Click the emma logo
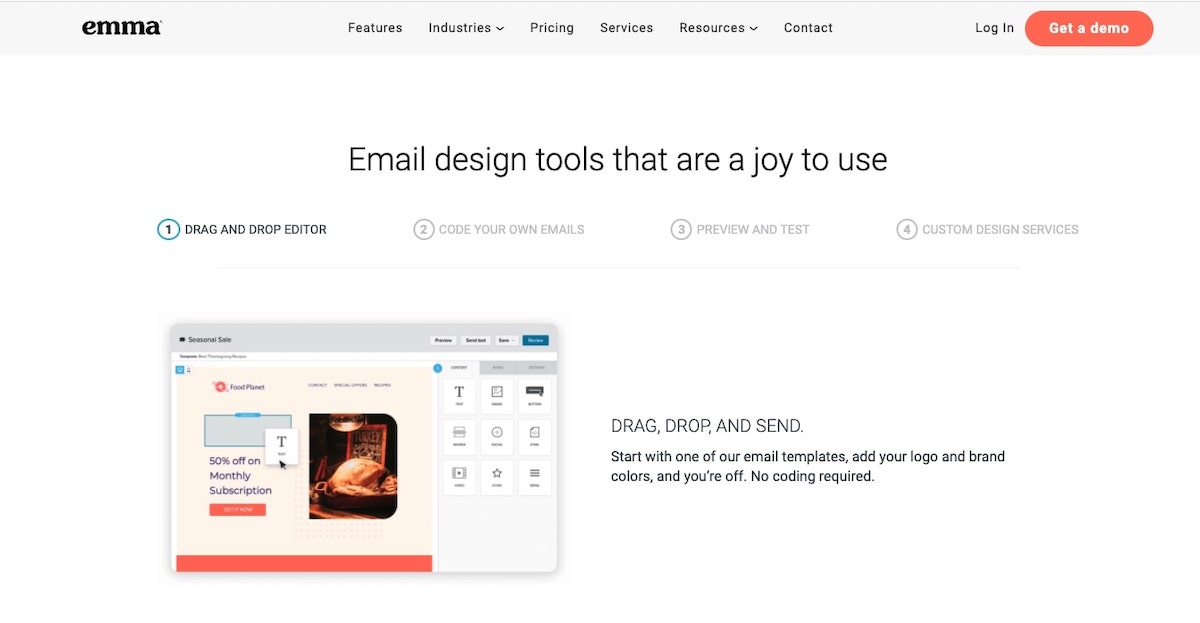 (x=121, y=28)
